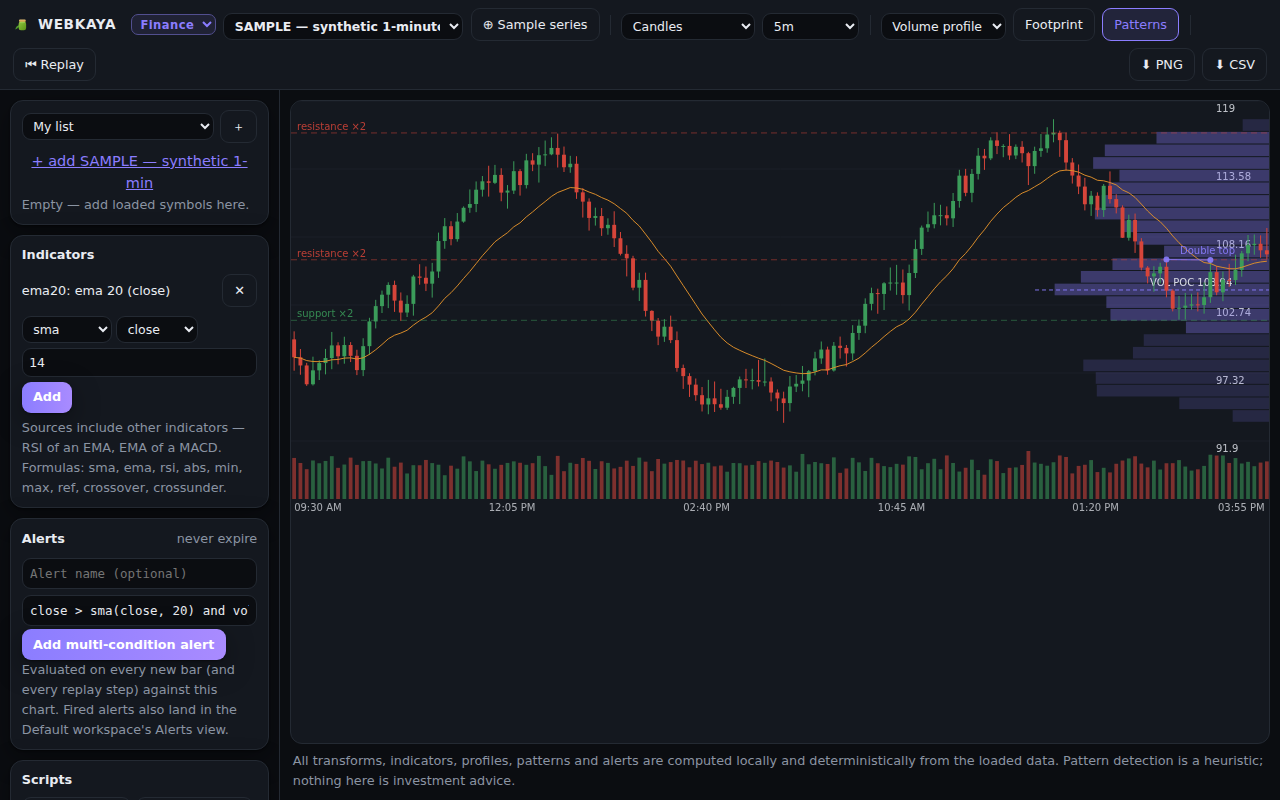The image size is (1280, 800).
Task: Click the ema20: ema 20 (close) indicator text
Action: (x=96, y=291)
